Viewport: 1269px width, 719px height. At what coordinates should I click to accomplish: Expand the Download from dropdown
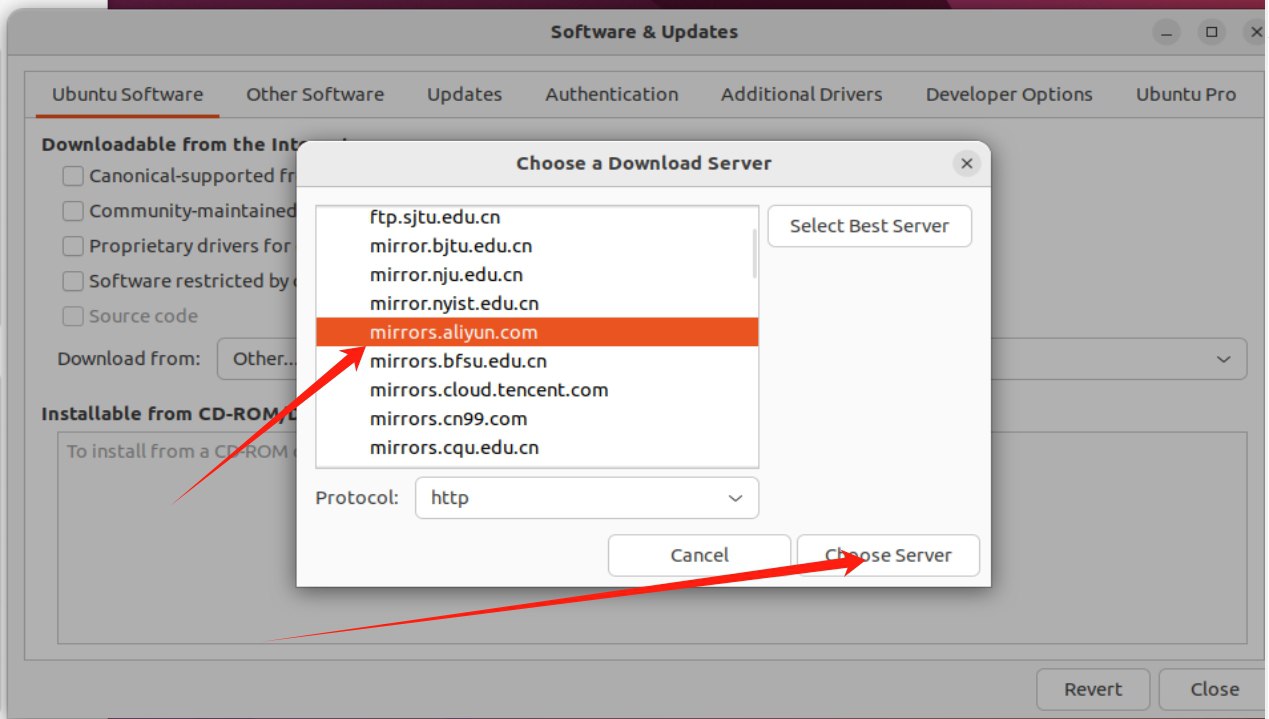[x=1222, y=359]
